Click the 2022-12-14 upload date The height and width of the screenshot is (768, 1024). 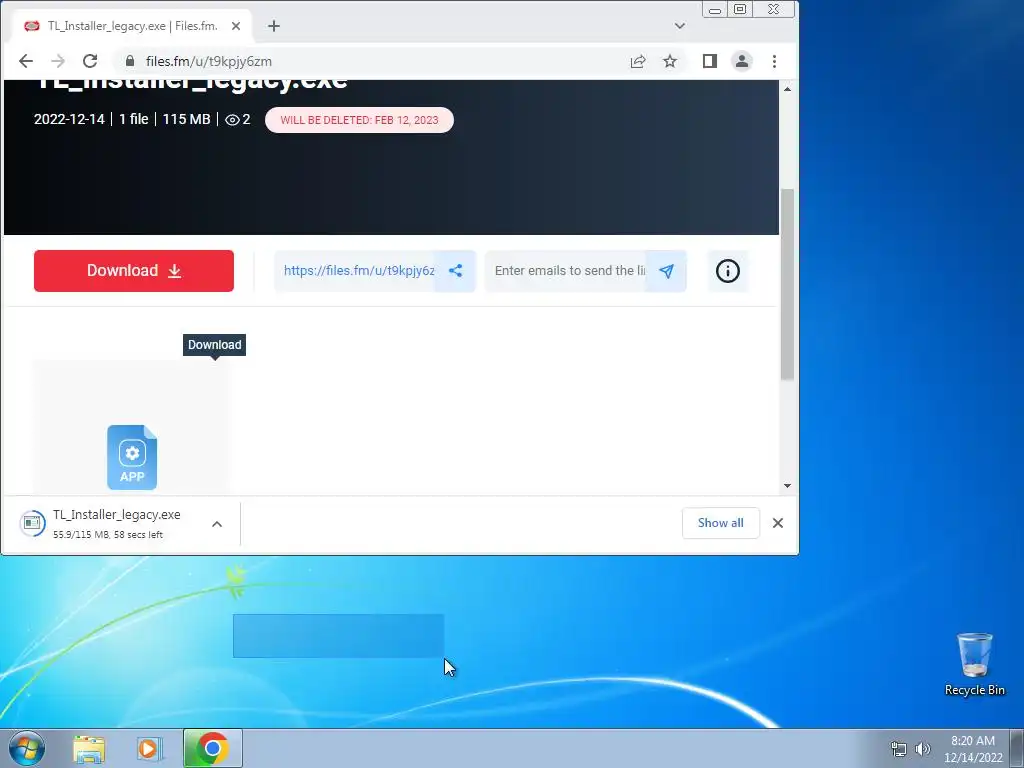tap(69, 120)
